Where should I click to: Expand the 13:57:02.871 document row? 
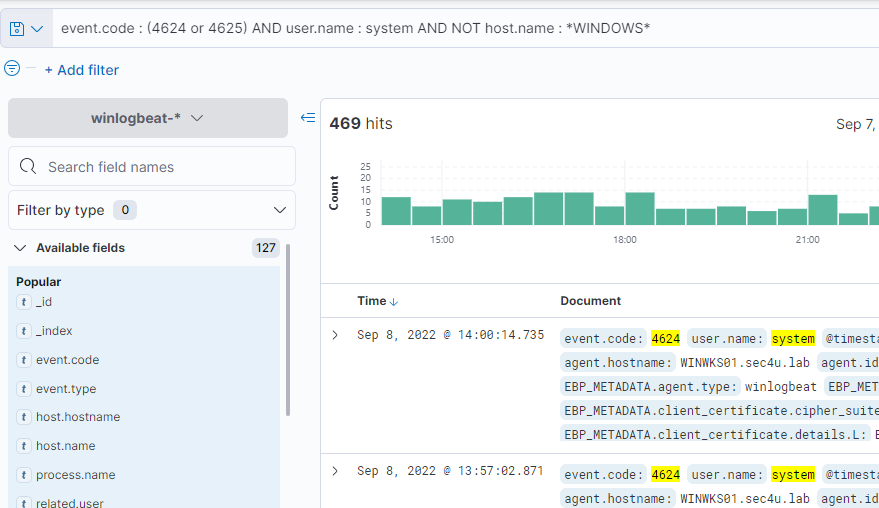click(x=335, y=471)
